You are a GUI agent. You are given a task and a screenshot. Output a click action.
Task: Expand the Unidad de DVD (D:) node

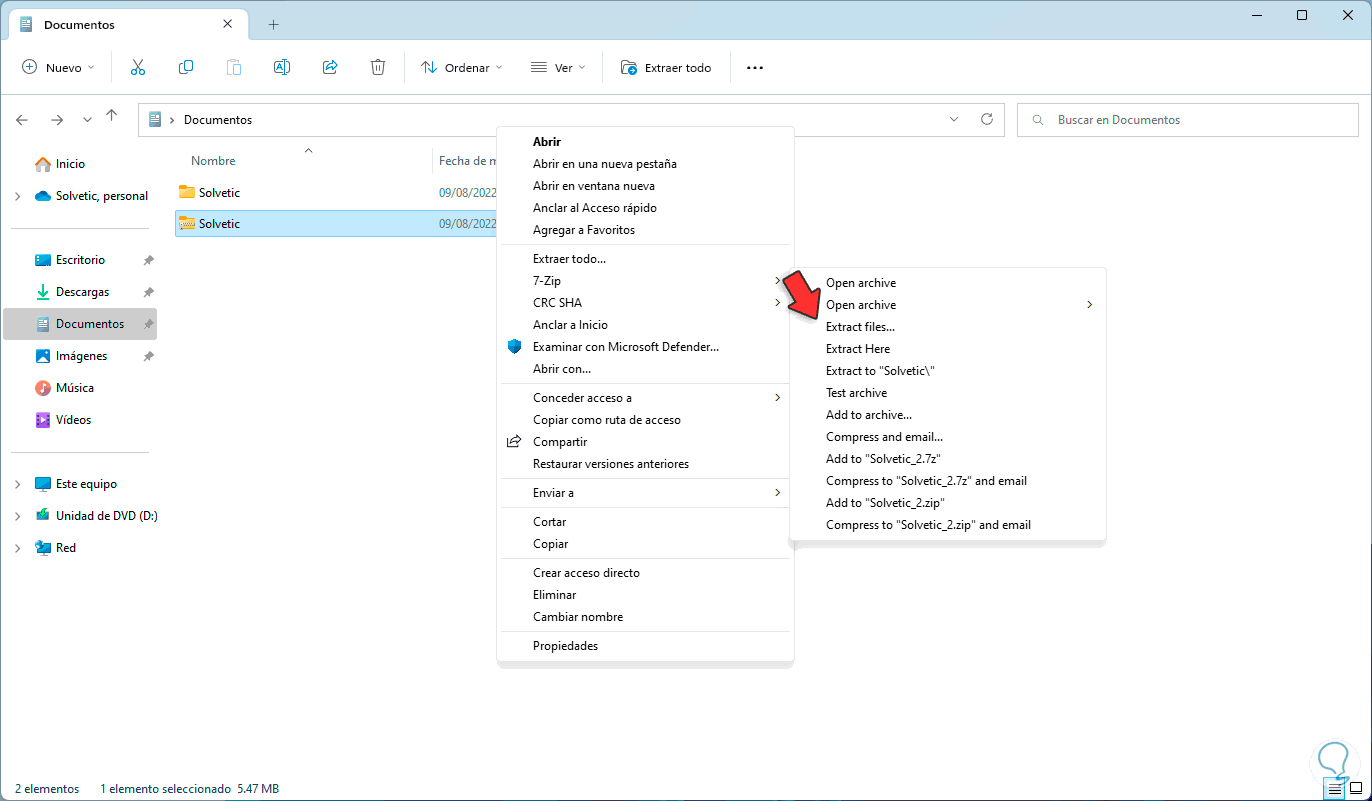click(18, 516)
